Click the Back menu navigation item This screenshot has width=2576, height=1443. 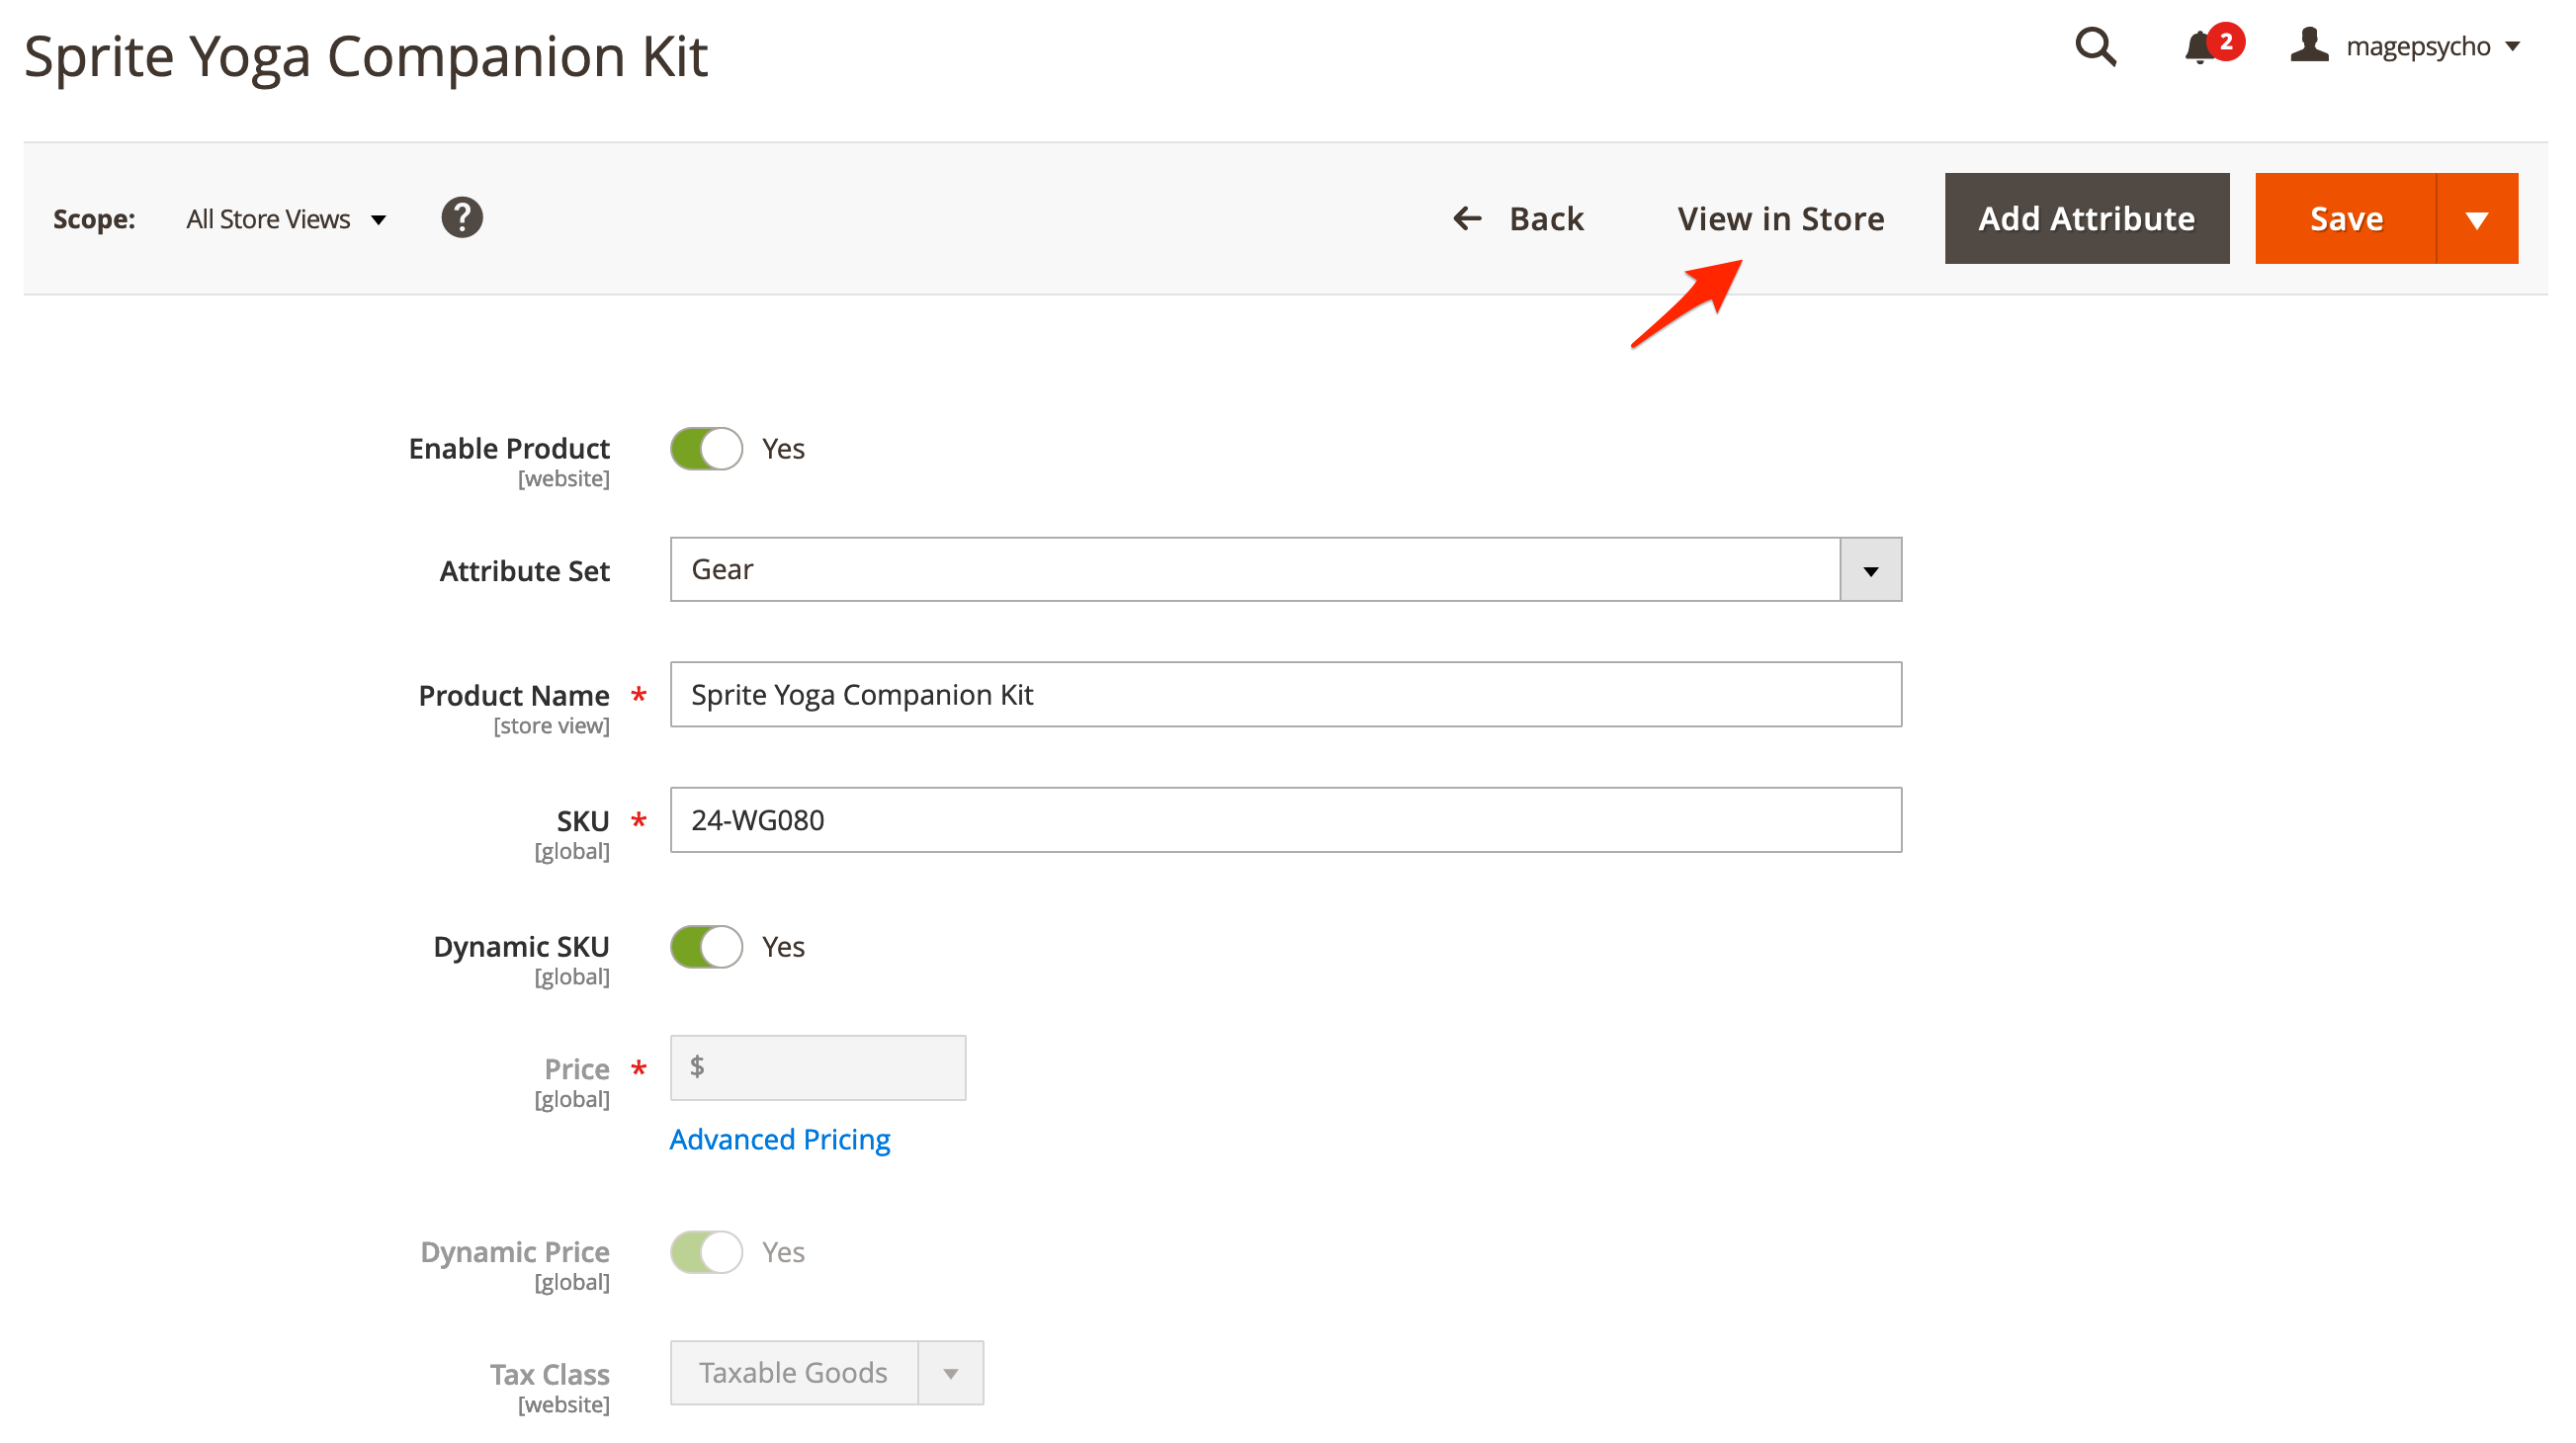coord(1518,217)
